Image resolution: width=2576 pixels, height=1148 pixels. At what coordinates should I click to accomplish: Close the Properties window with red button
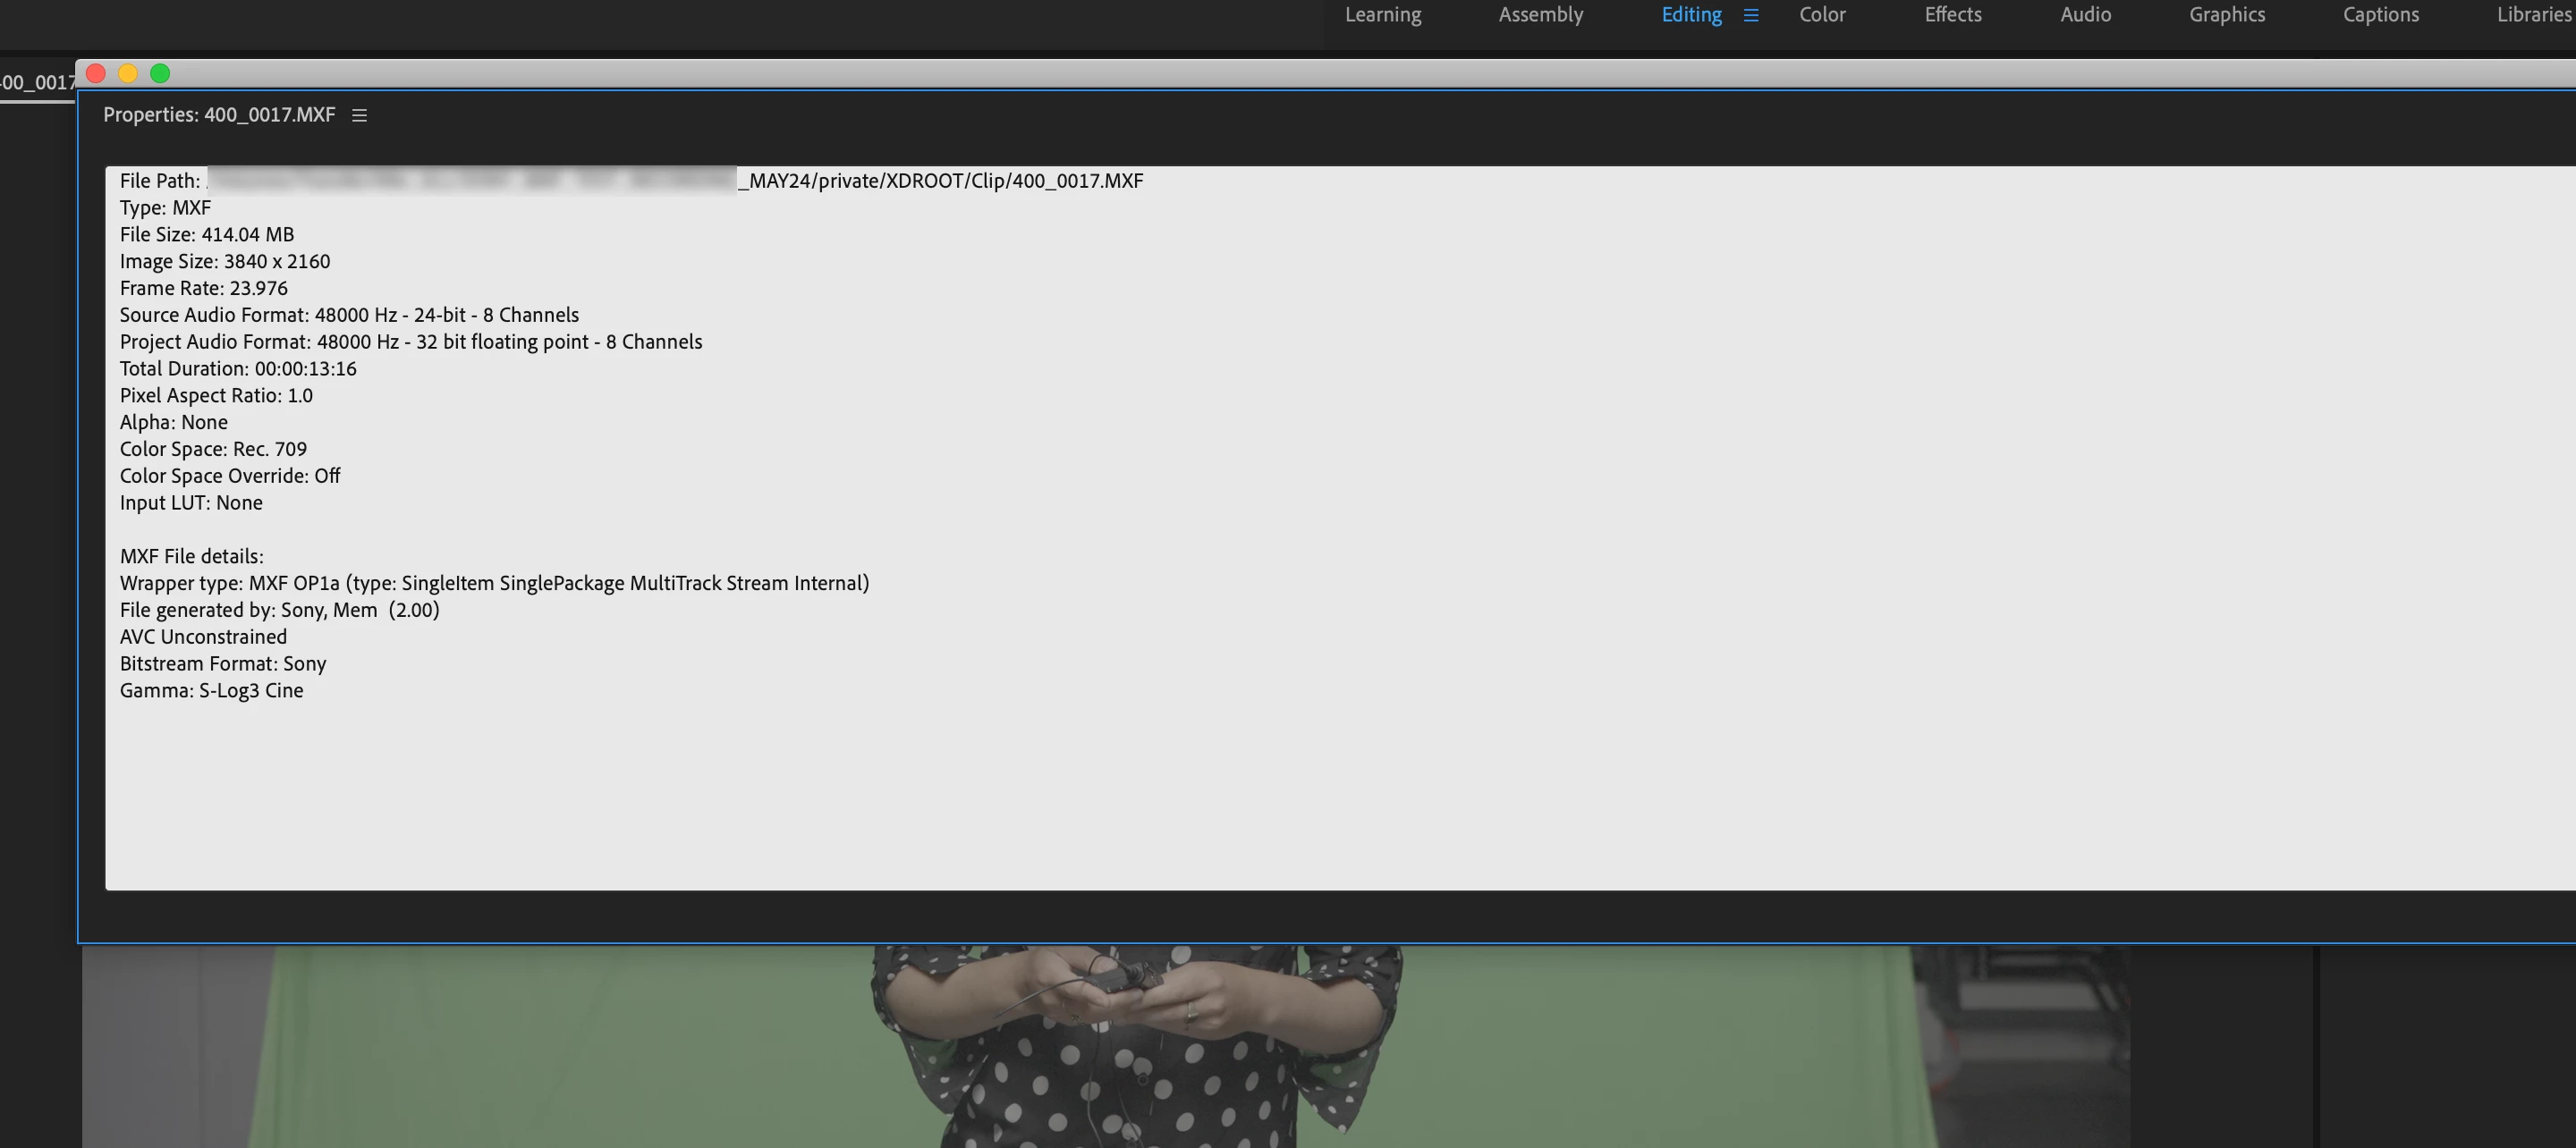[96, 74]
